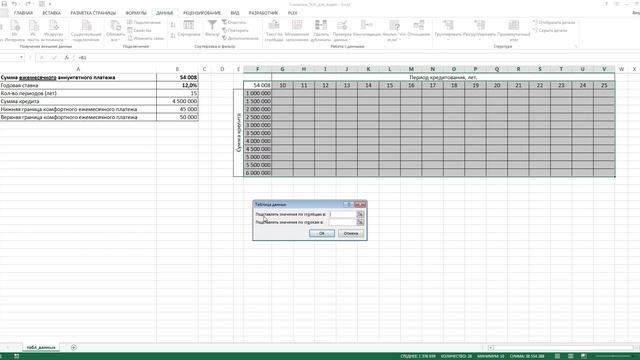
Task: Click the '1 000 000' row label cell
Action: click(258, 93)
